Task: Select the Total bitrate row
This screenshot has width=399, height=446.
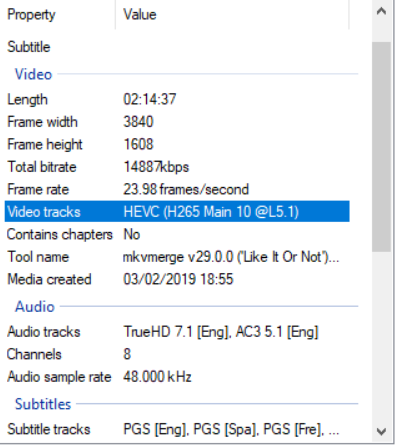Action: tap(177, 167)
